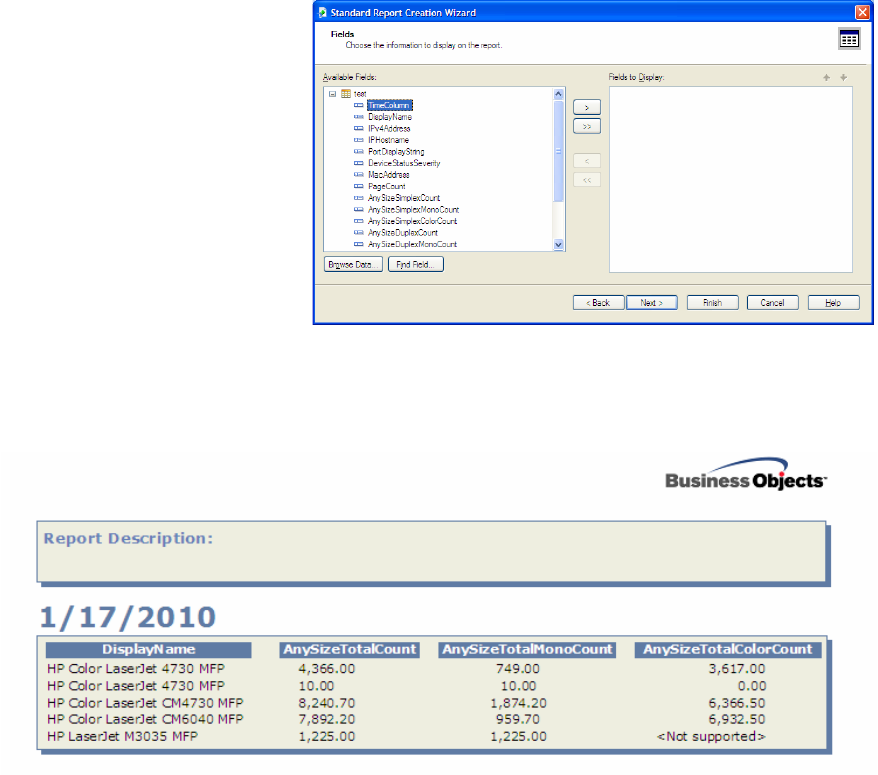The height and width of the screenshot is (775, 878).
Task: Select the IPv4Address field
Action: click(389, 129)
